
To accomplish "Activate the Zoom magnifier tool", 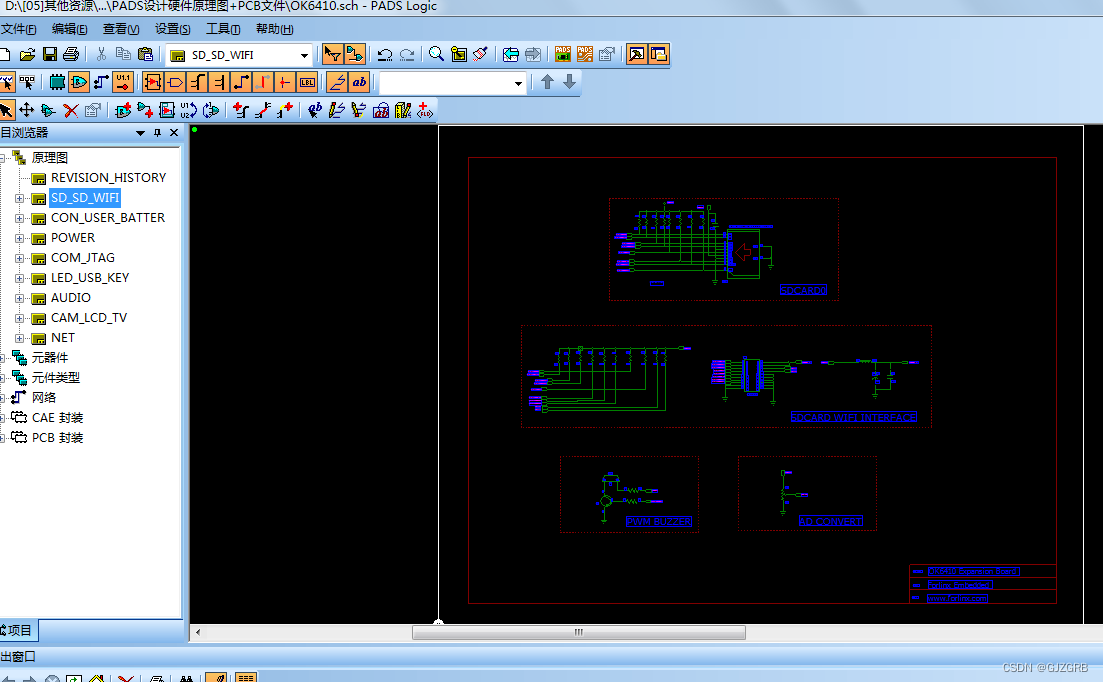I will pyautogui.click(x=436, y=54).
